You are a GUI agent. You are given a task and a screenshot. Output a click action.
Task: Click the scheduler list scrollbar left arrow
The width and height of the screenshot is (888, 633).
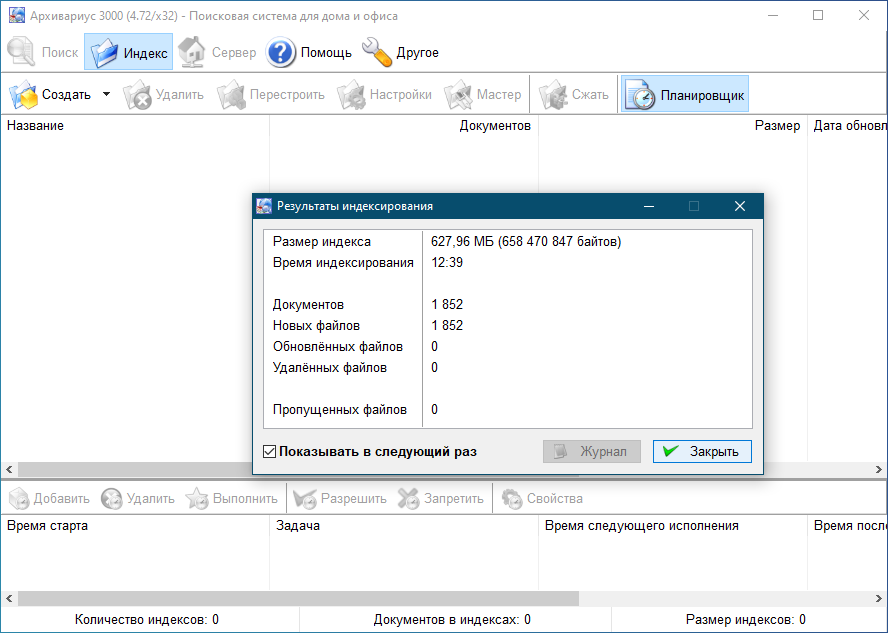9,598
